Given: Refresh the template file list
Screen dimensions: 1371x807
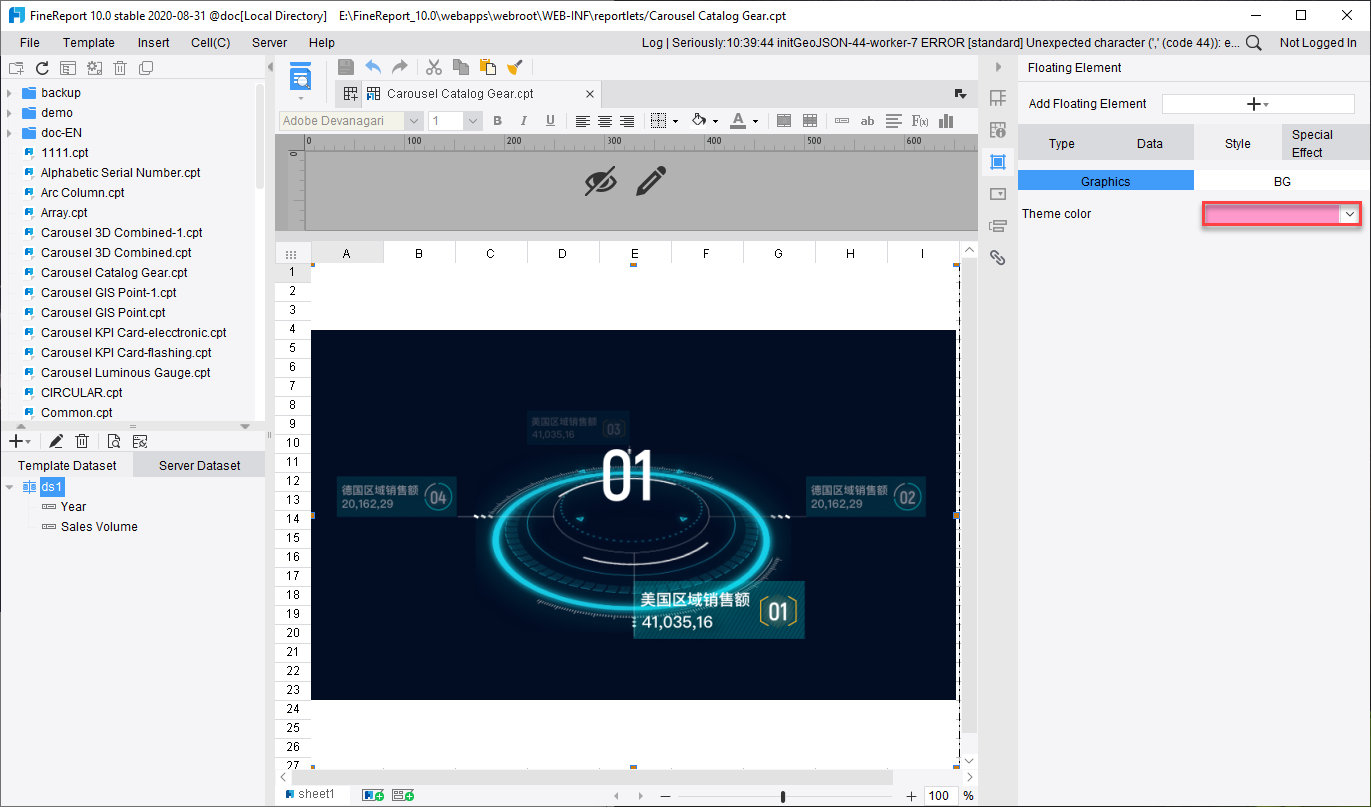Looking at the screenshot, I should [x=42, y=68].
